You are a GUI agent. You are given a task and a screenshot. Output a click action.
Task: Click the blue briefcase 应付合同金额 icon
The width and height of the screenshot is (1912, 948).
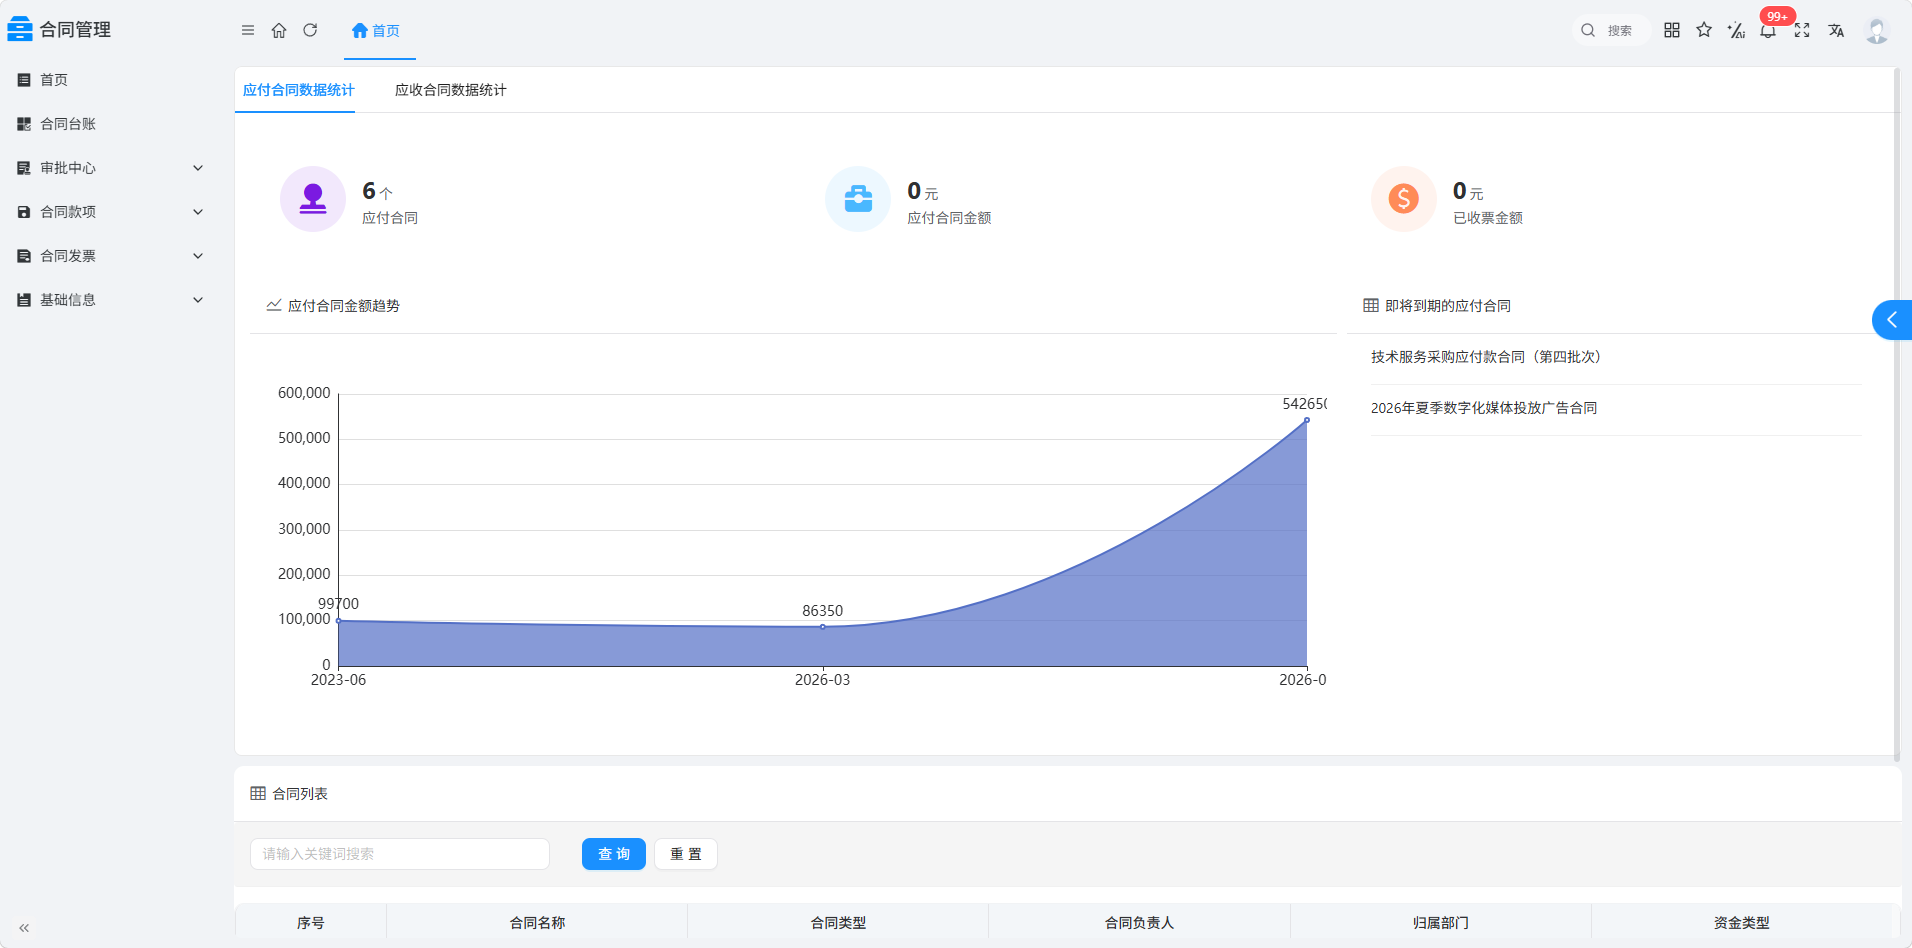coord(858,199)
